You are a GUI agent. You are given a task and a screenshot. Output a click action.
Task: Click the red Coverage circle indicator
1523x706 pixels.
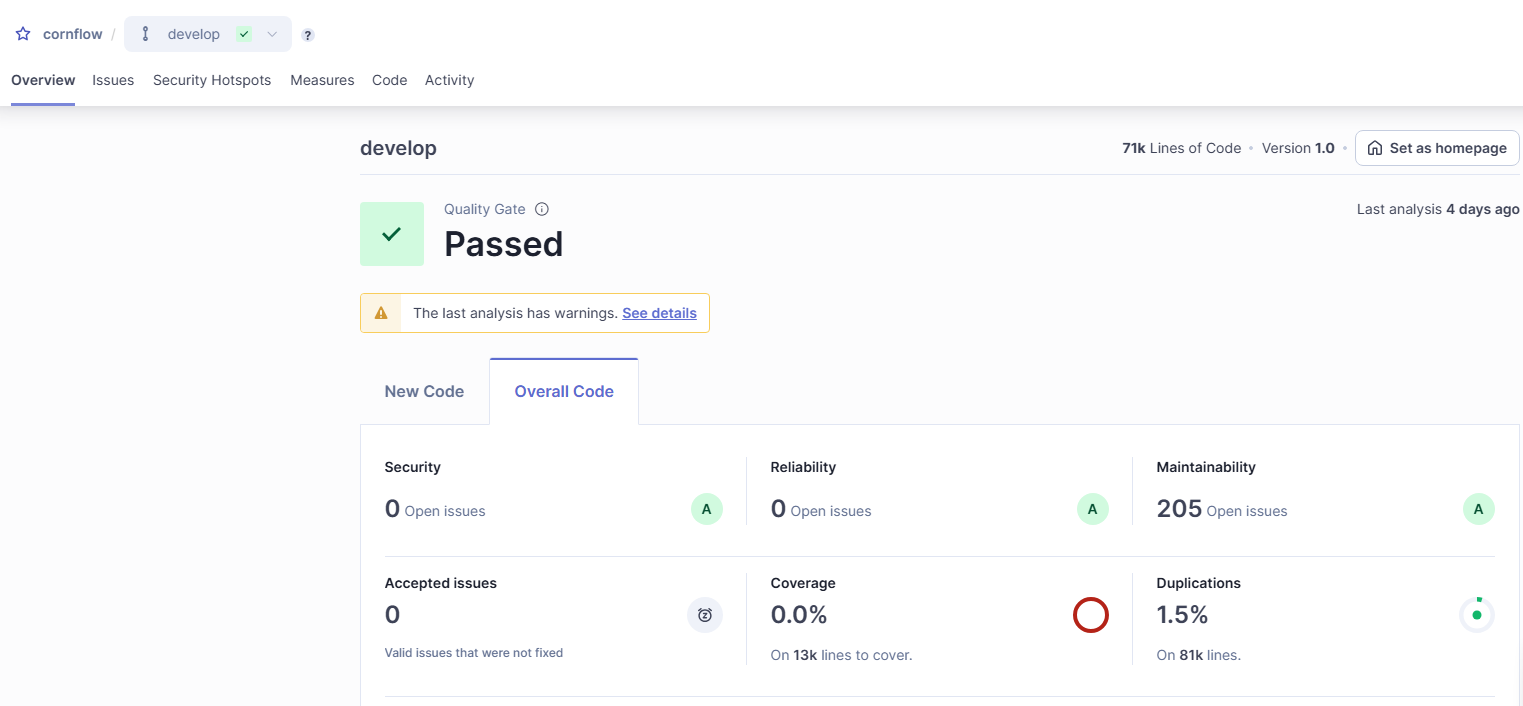click(1091, 615)
